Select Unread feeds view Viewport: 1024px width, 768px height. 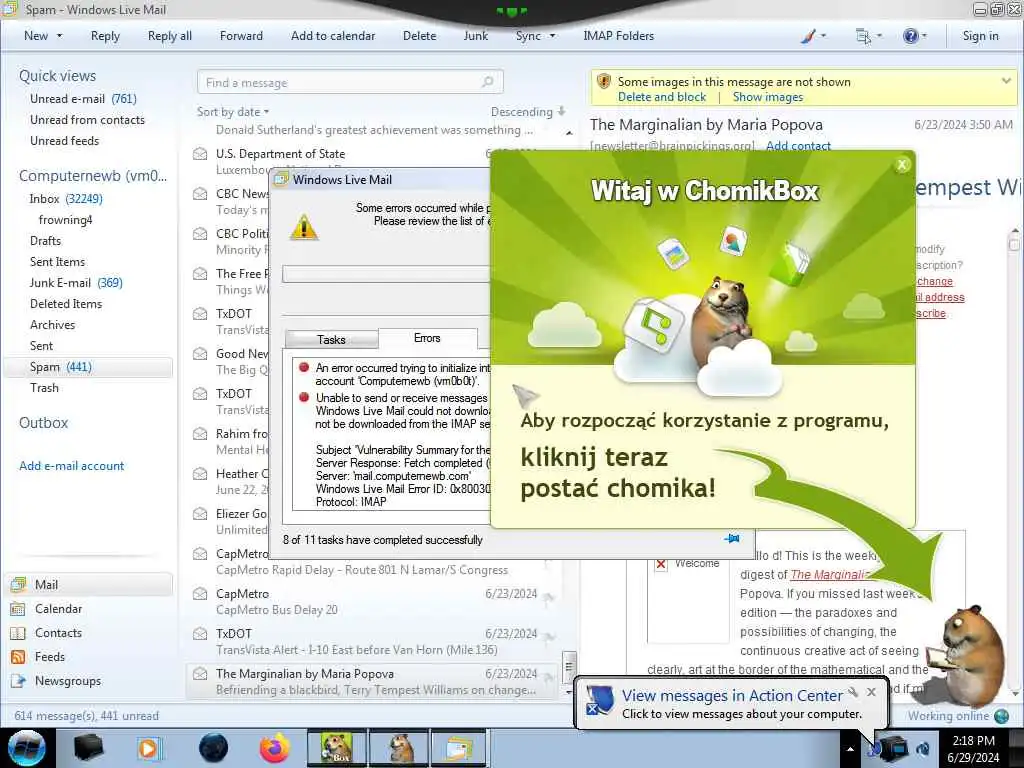[65, 140]
